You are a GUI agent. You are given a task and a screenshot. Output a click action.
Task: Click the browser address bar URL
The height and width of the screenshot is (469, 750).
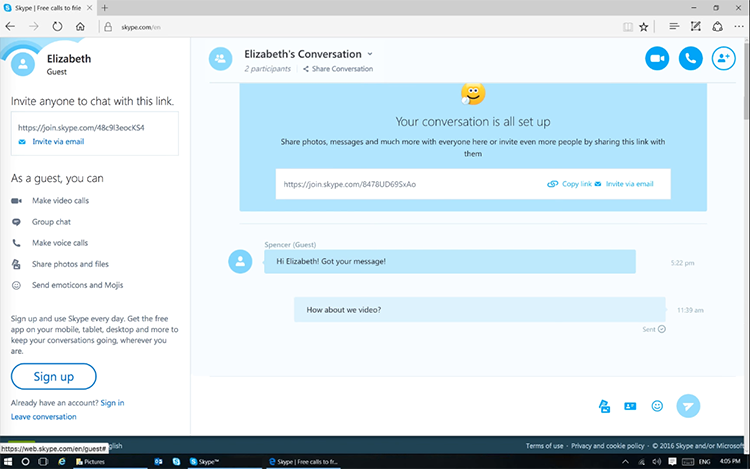tap(141, 27)
